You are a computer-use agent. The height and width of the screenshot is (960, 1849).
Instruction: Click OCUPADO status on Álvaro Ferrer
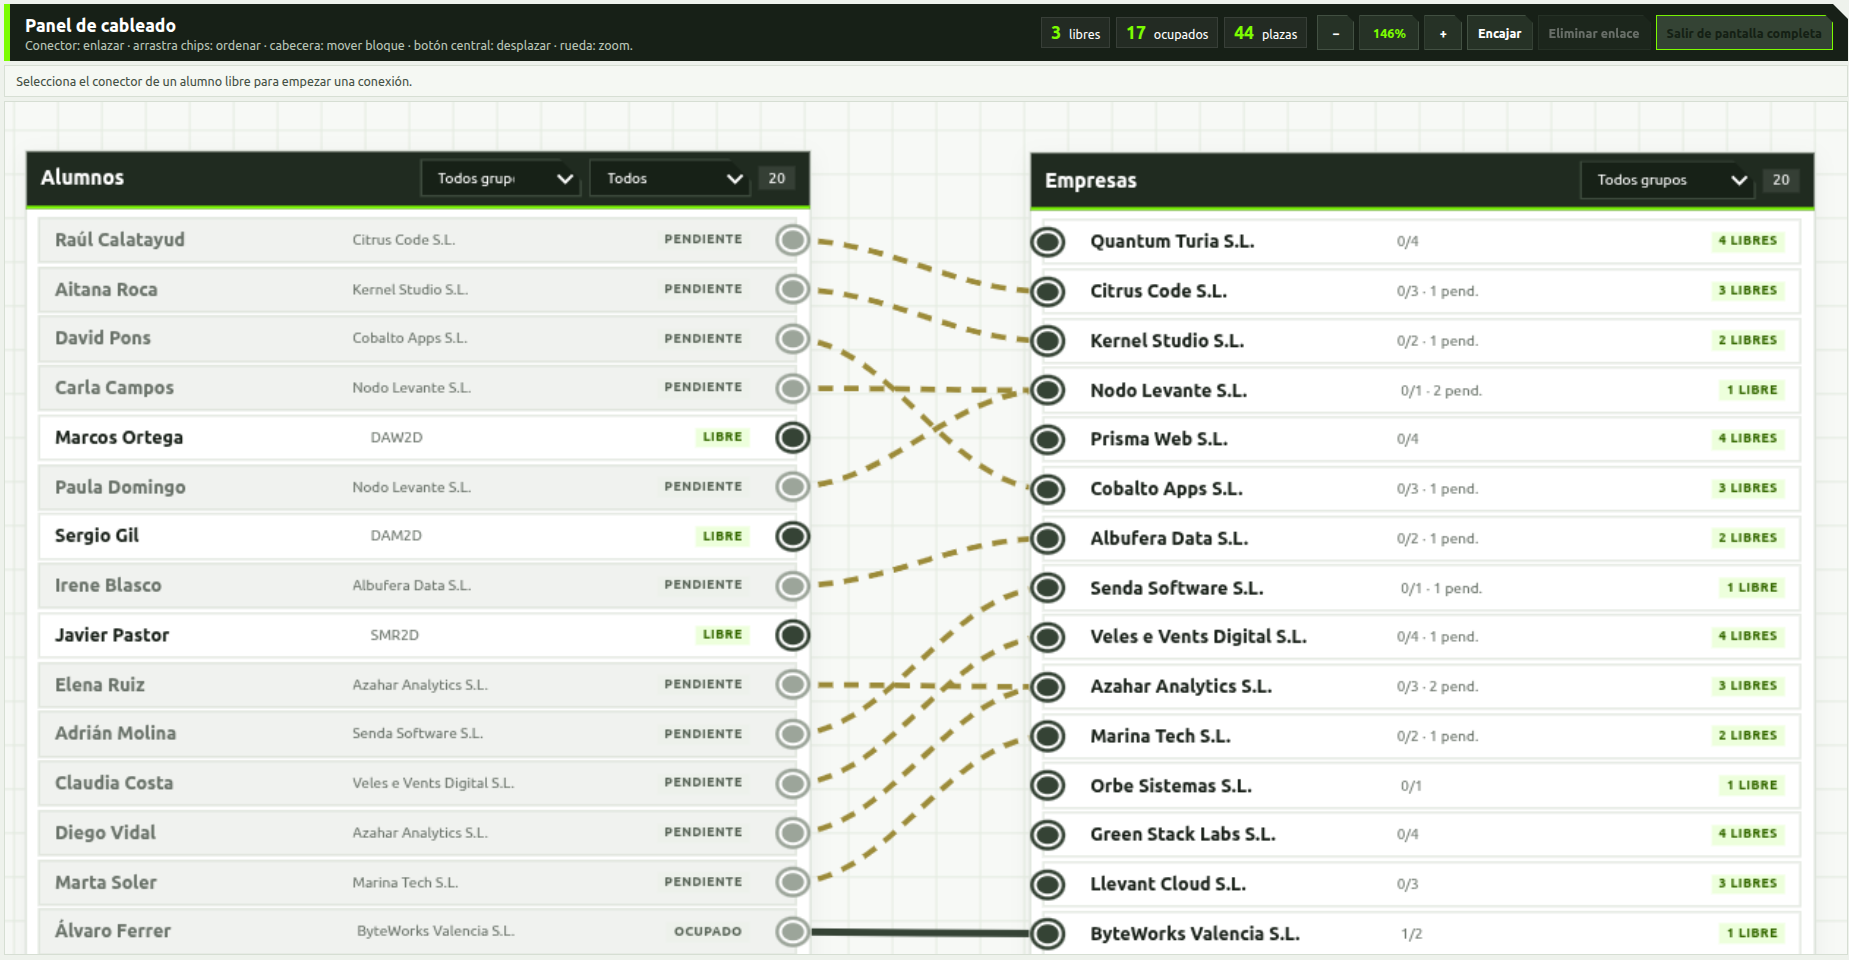point(708,931)
